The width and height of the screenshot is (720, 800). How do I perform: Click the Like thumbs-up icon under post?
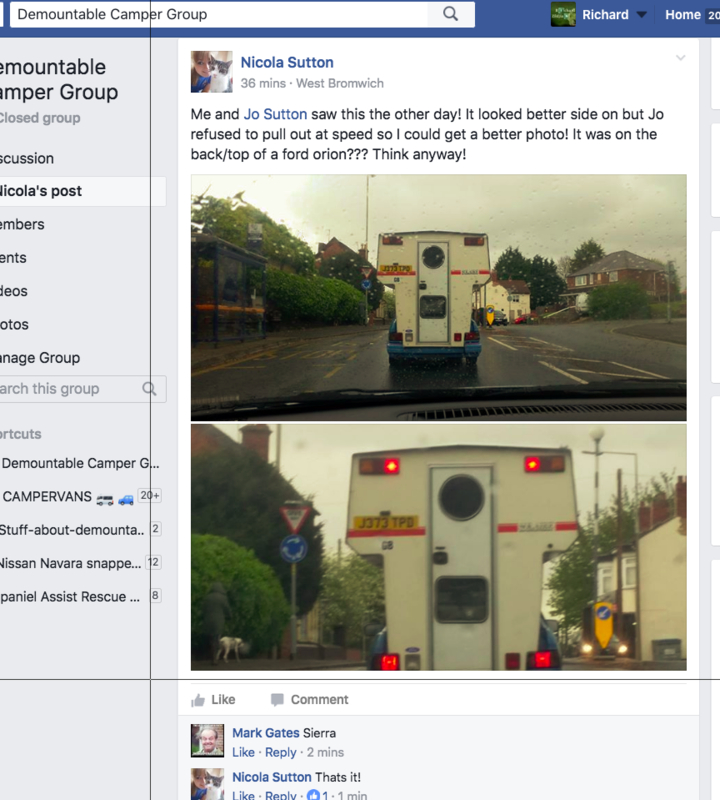pos(198,700)
